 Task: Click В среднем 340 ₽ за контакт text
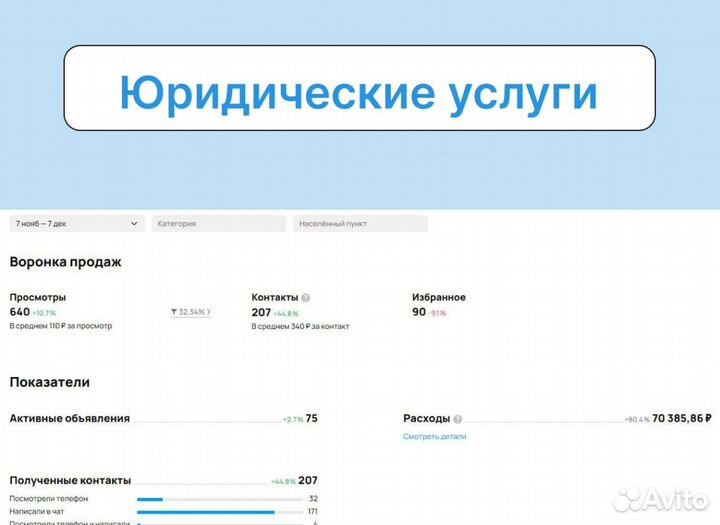pyautogui.click(x=300, y=326)
